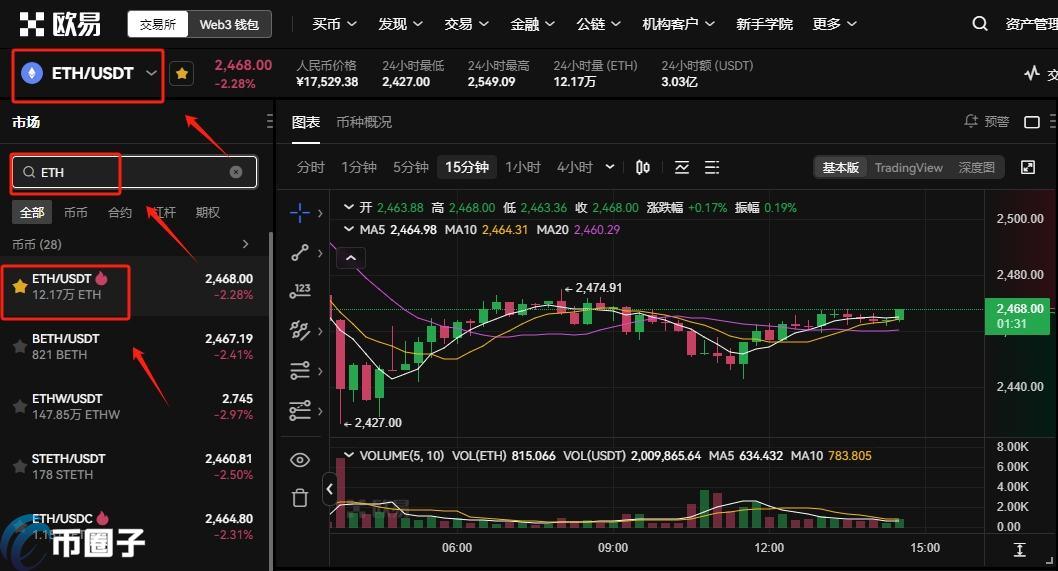Collapse the MA5 legend chevron
The image size is (1058, 571).
point(349,229)
